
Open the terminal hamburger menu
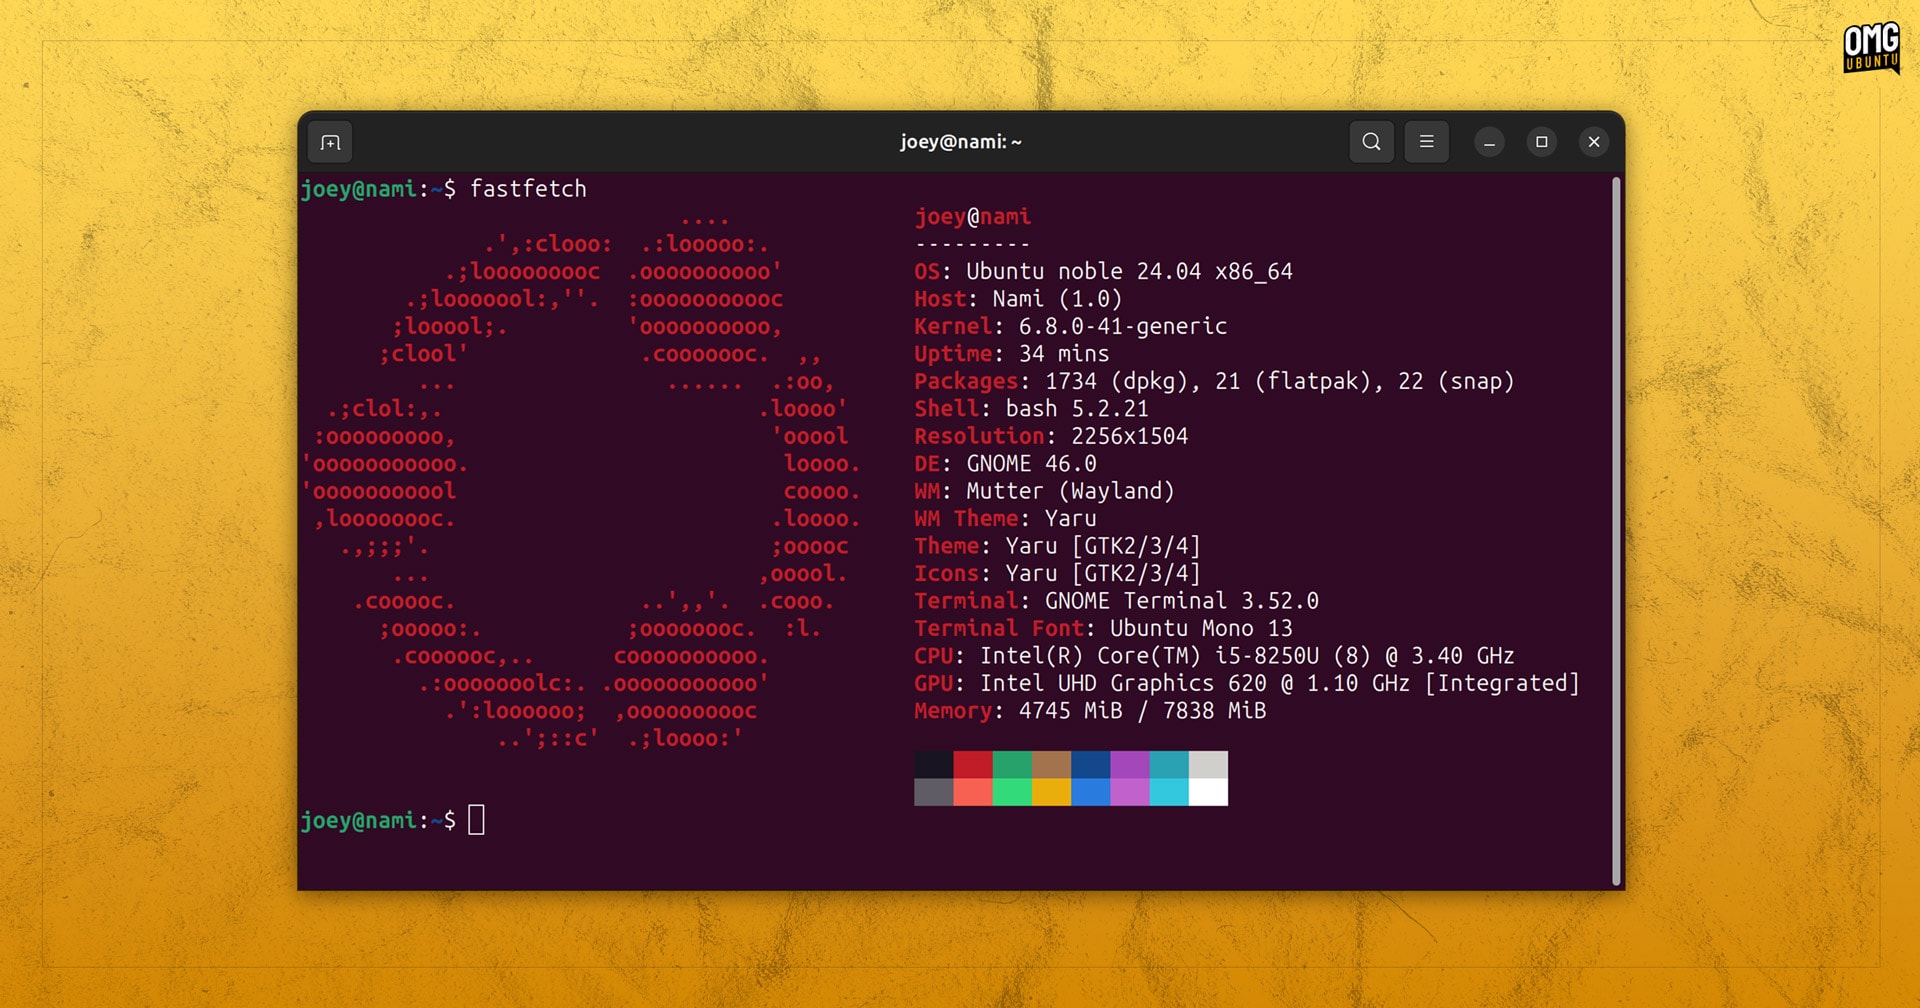(x=1426, y=142)
